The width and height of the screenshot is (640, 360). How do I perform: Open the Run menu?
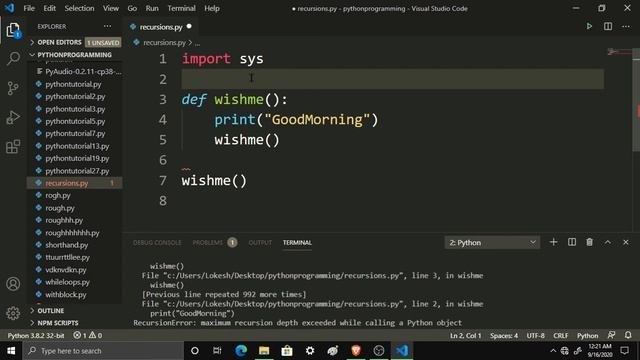pos(152,8)
